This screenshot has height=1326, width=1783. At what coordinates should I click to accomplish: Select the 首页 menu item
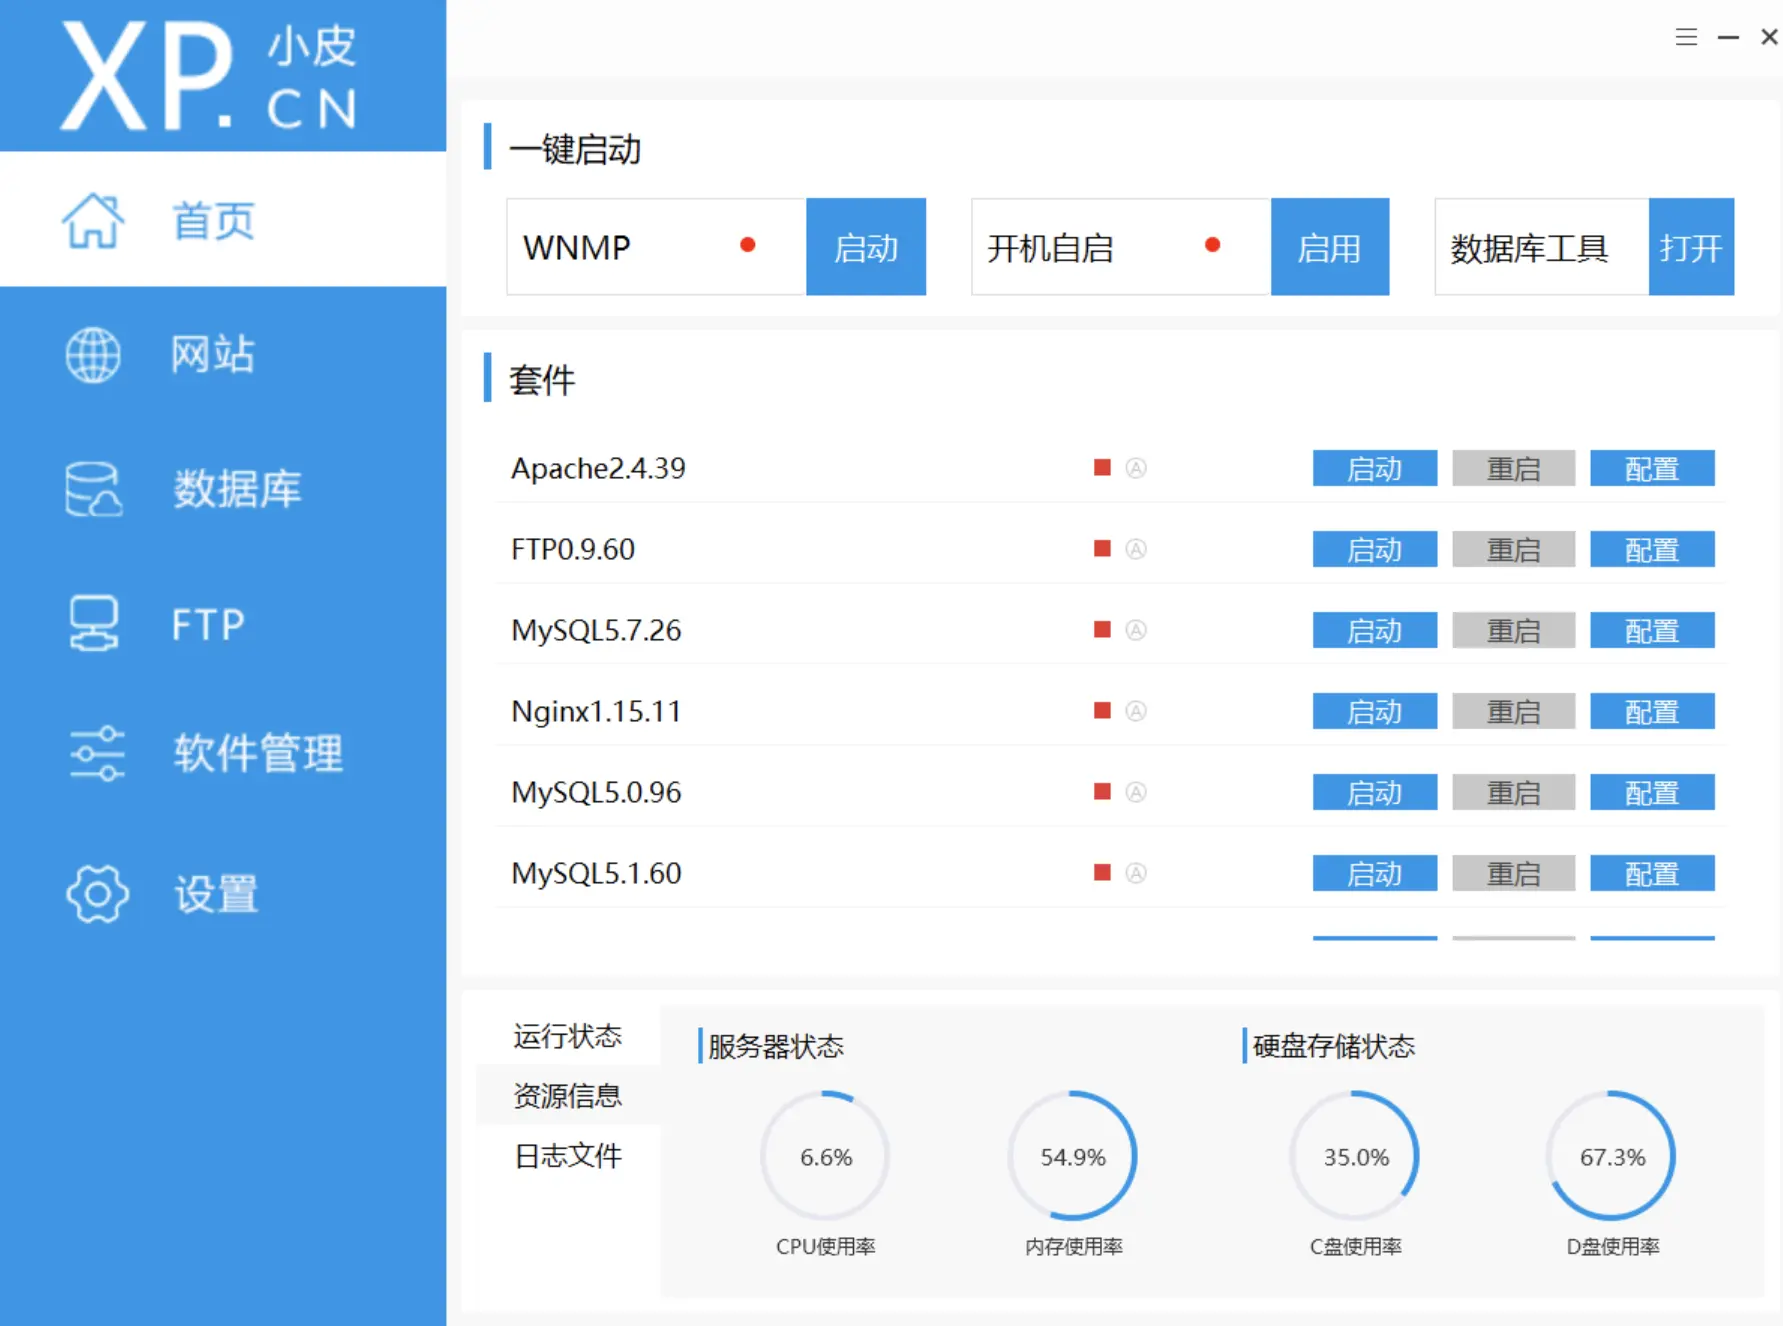223,220
